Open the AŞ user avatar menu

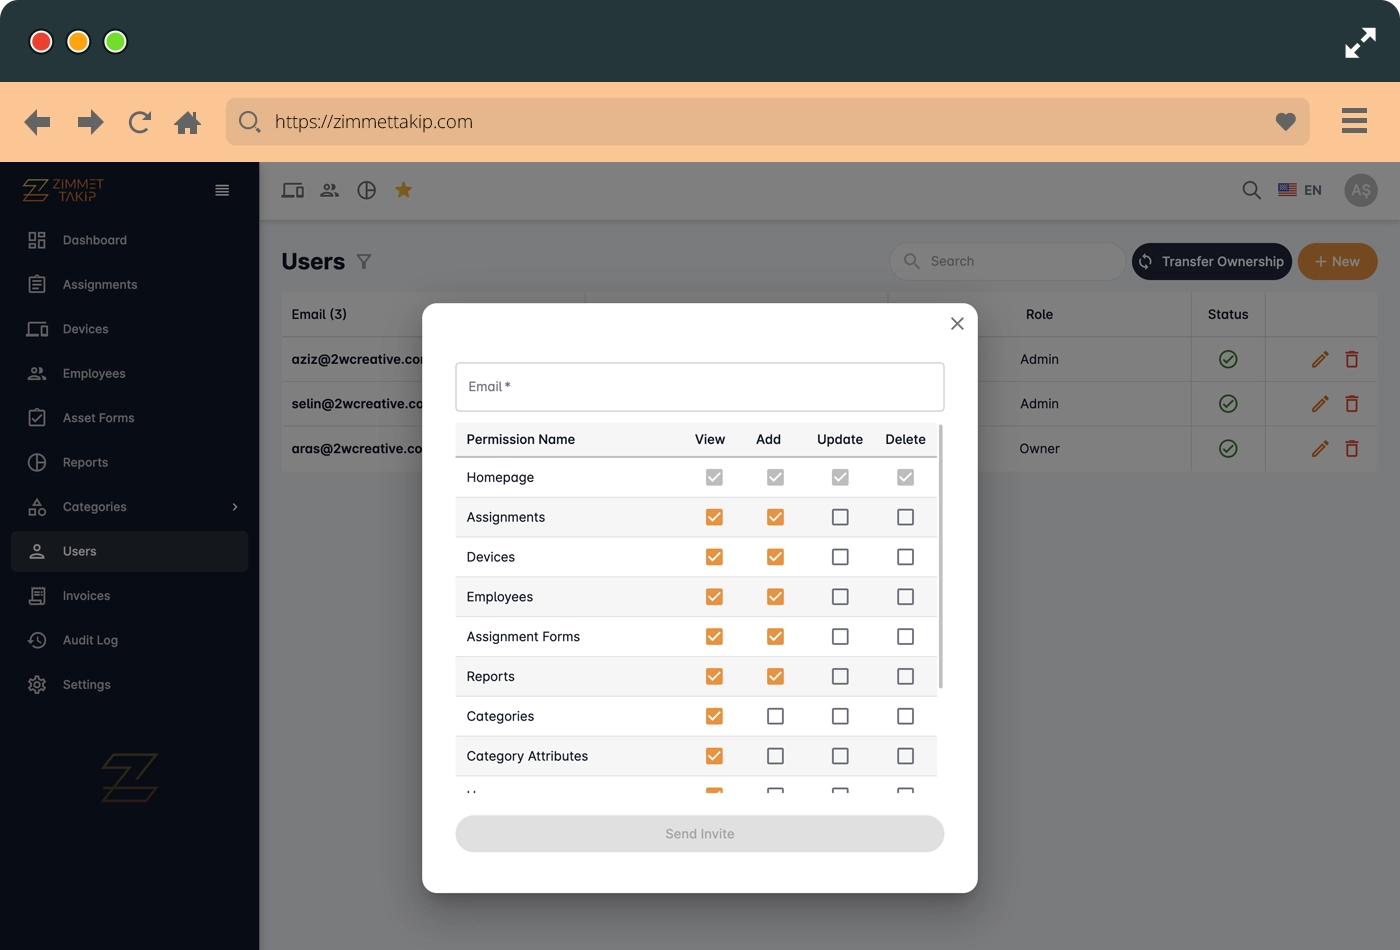click(1361, 190)
